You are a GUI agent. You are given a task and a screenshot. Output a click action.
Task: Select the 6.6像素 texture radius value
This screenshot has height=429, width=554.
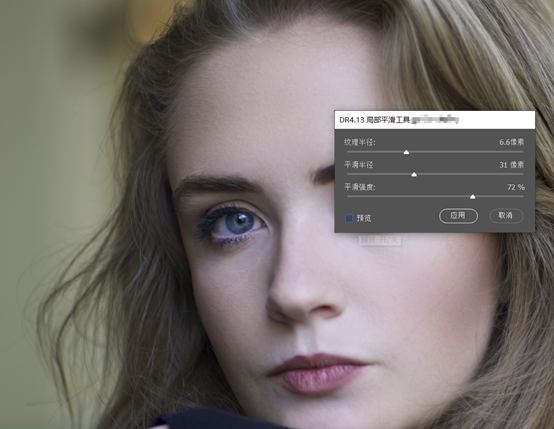(x=512, y=142)
